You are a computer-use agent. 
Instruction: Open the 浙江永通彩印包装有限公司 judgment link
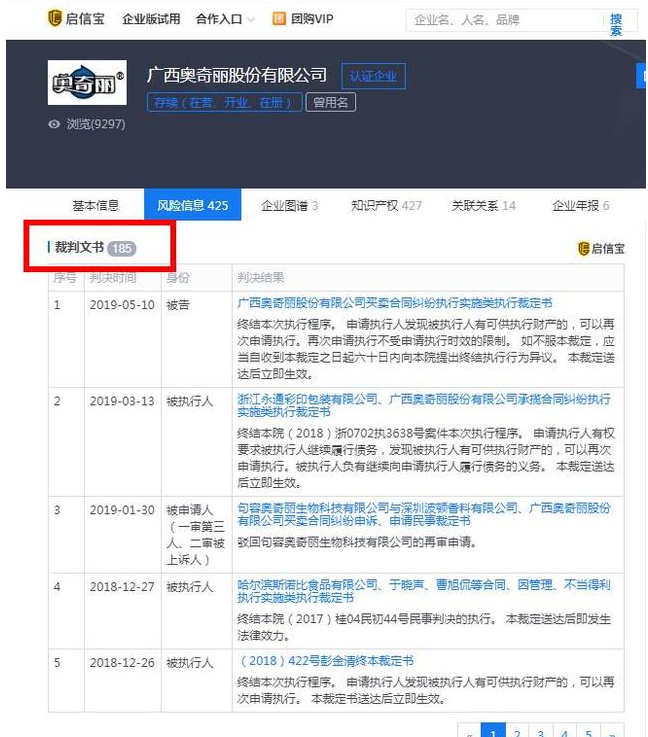(x=424, y=405)
